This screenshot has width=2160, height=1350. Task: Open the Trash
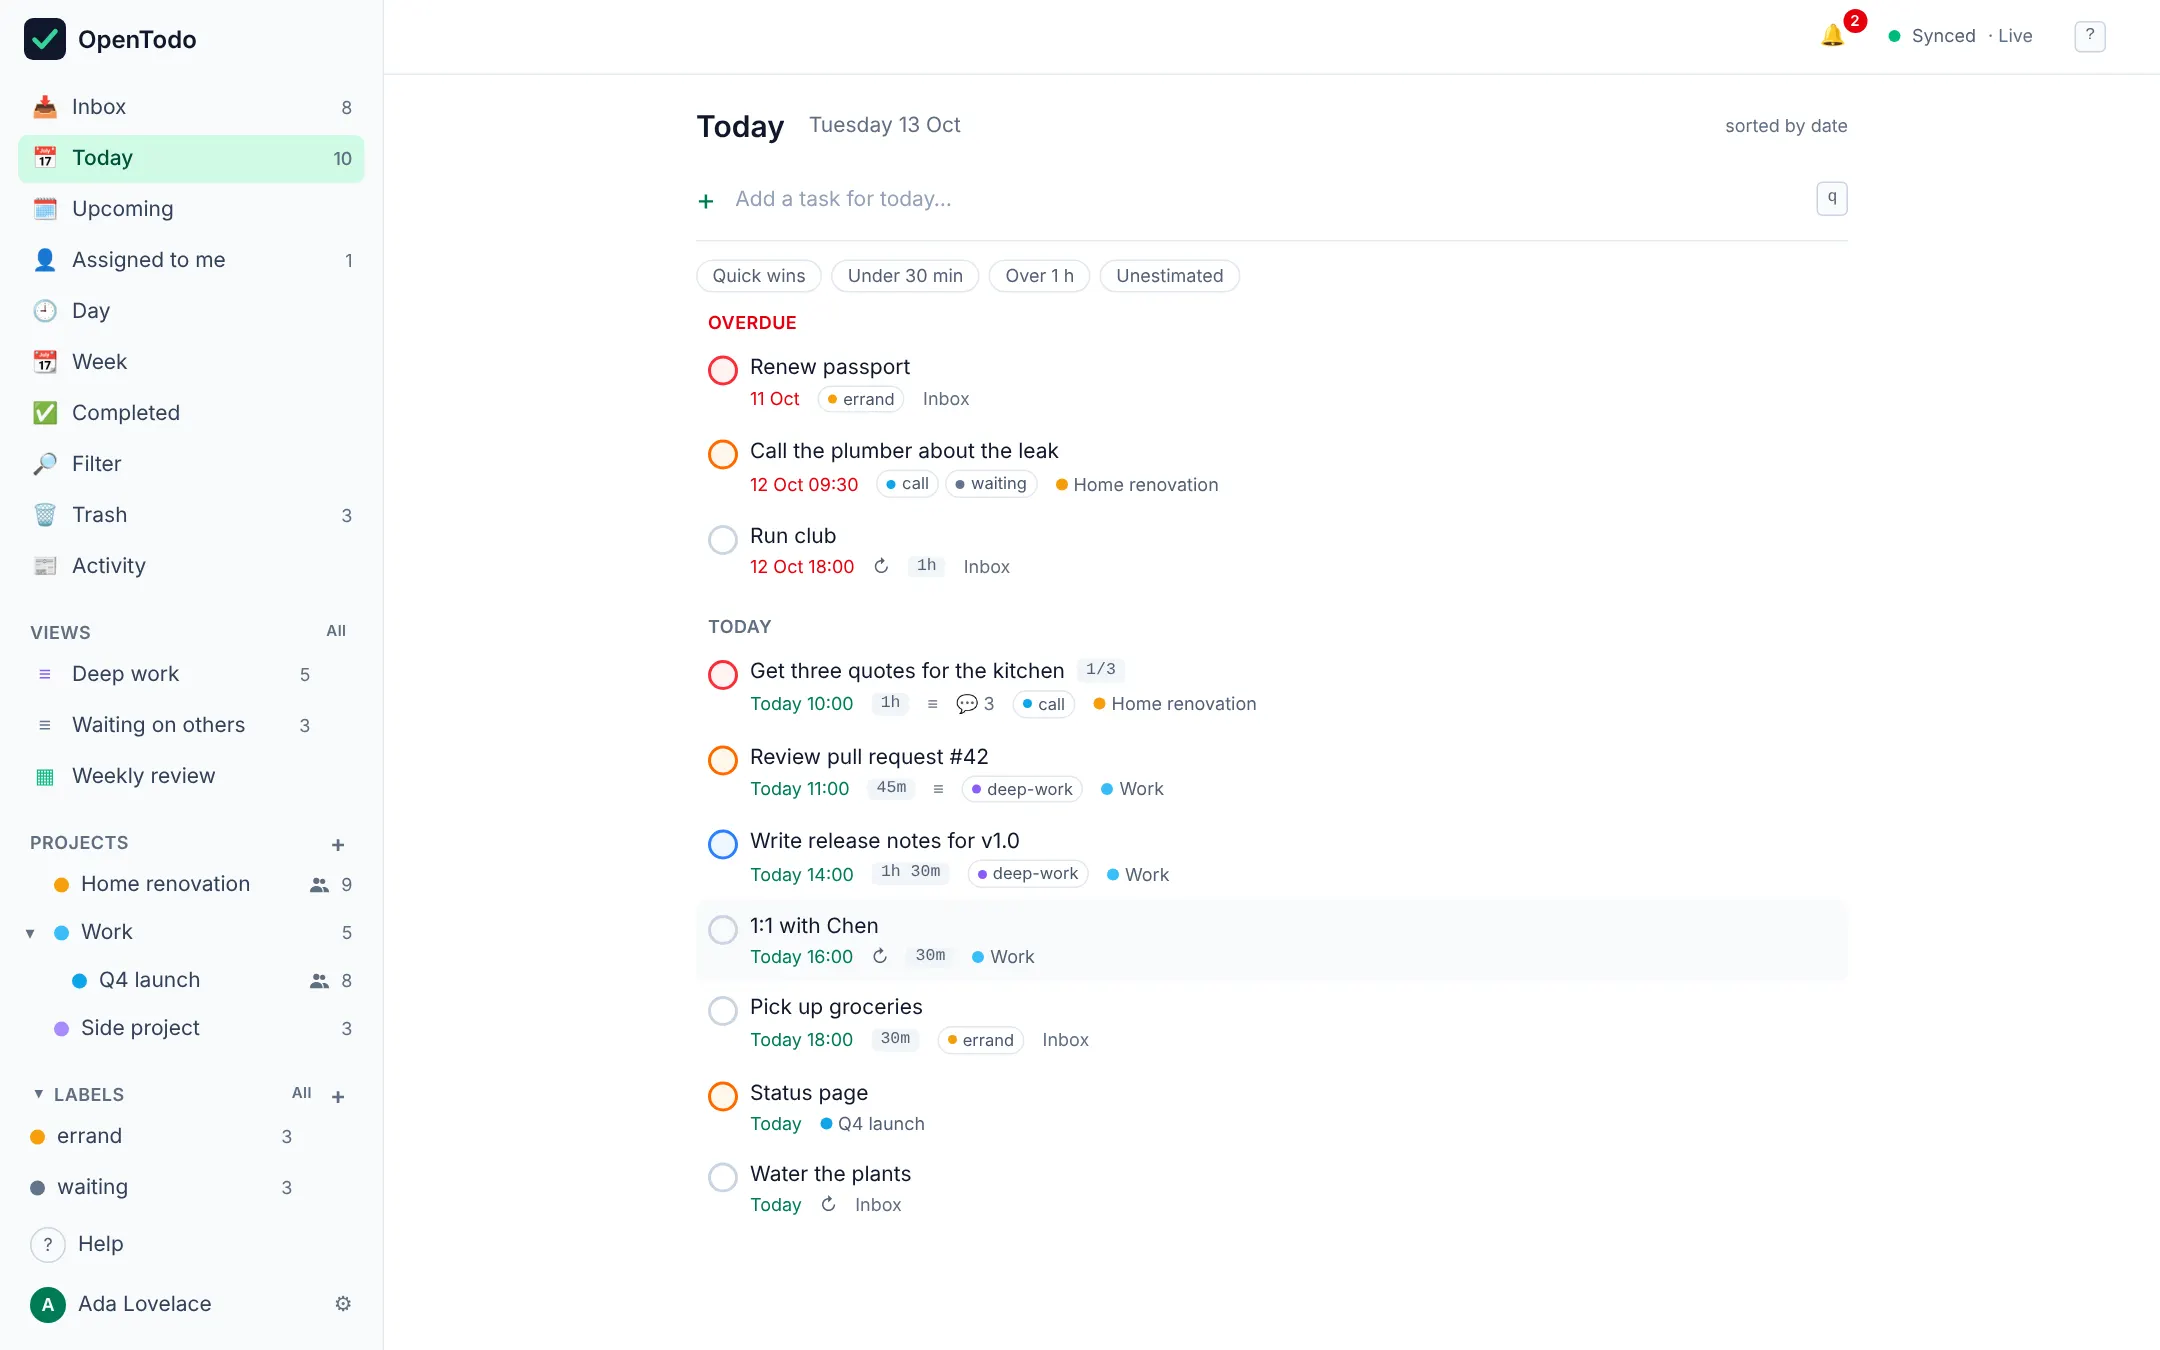[x=191, y=515]
